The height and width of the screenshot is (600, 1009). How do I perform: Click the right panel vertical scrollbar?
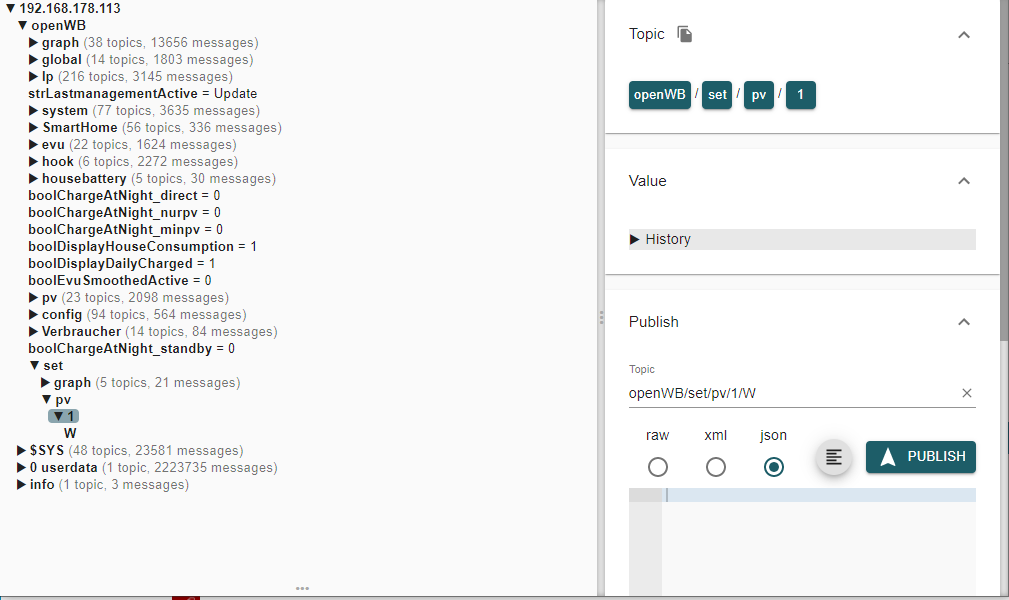pyautogui.click(x=1004, y=171)
